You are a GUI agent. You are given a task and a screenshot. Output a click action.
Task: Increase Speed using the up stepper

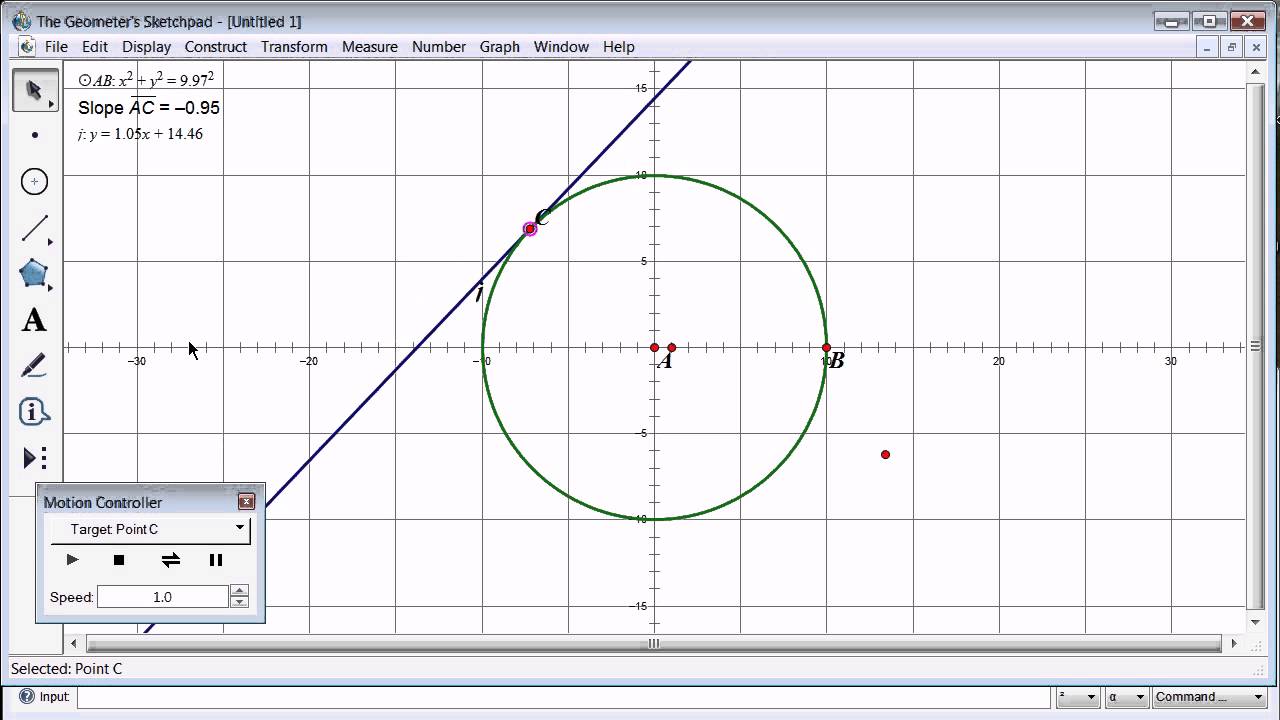point(239,591)
